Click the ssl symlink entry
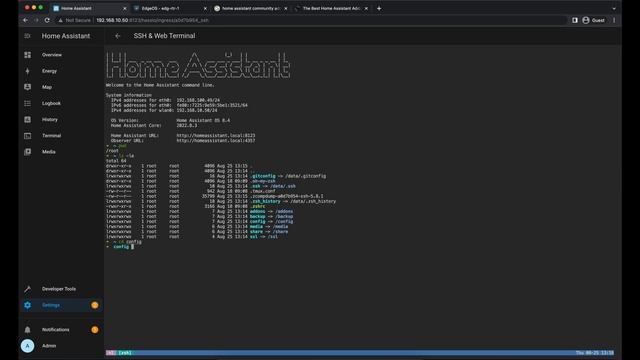The height and width of the screenshot is (360, 640). coord(254,236)
